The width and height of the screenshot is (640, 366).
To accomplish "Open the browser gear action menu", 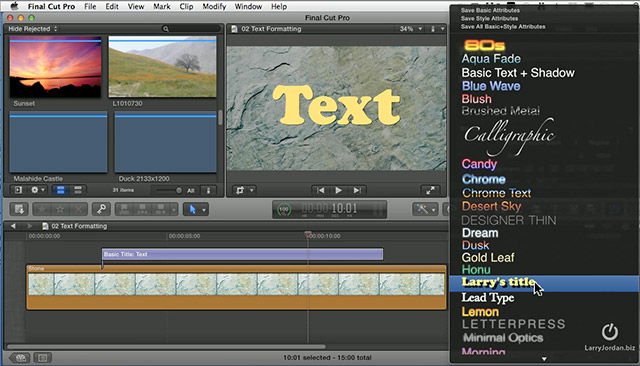I will (x=37, y=190).
